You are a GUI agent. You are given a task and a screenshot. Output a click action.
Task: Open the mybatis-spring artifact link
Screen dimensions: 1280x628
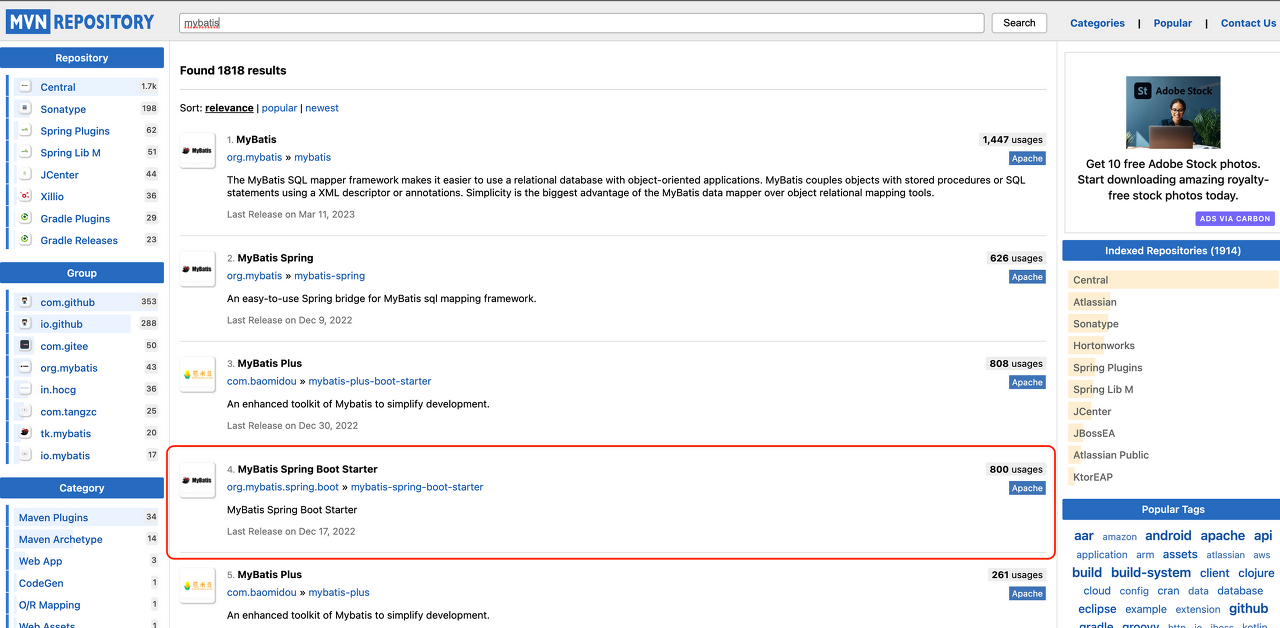pyautogui.click(x=329, y=275)
